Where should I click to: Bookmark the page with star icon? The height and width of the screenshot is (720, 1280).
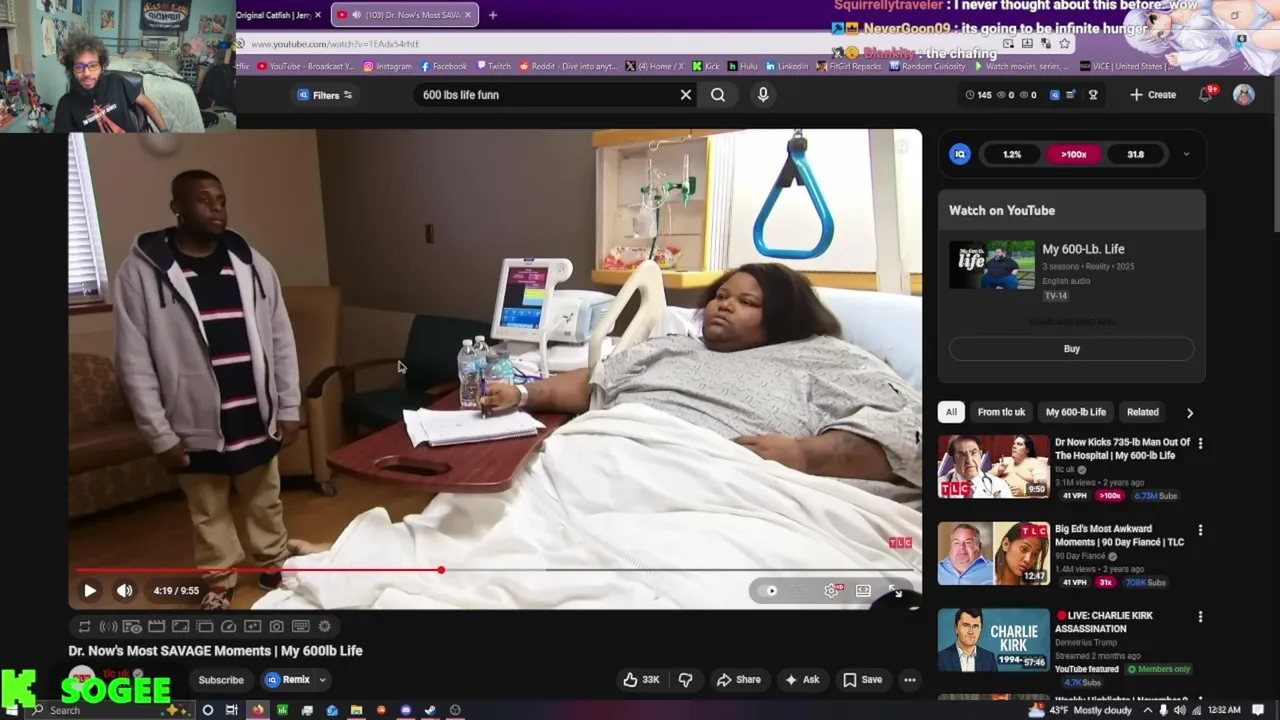tap(1064, 44)
